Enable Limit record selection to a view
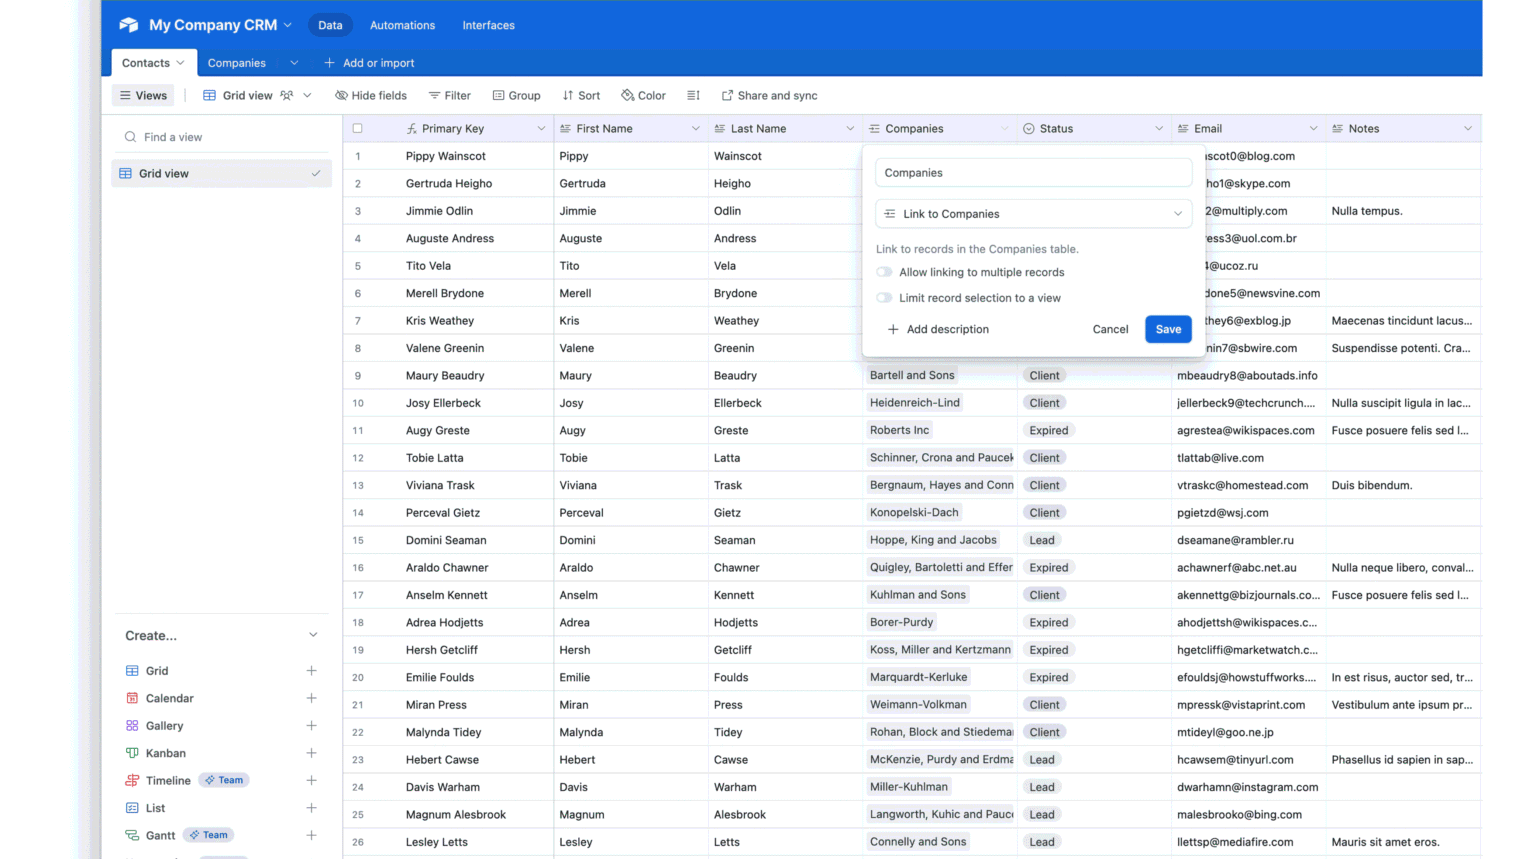The height and width of the screenshot is (859, 1536). (x=884, y=297)
